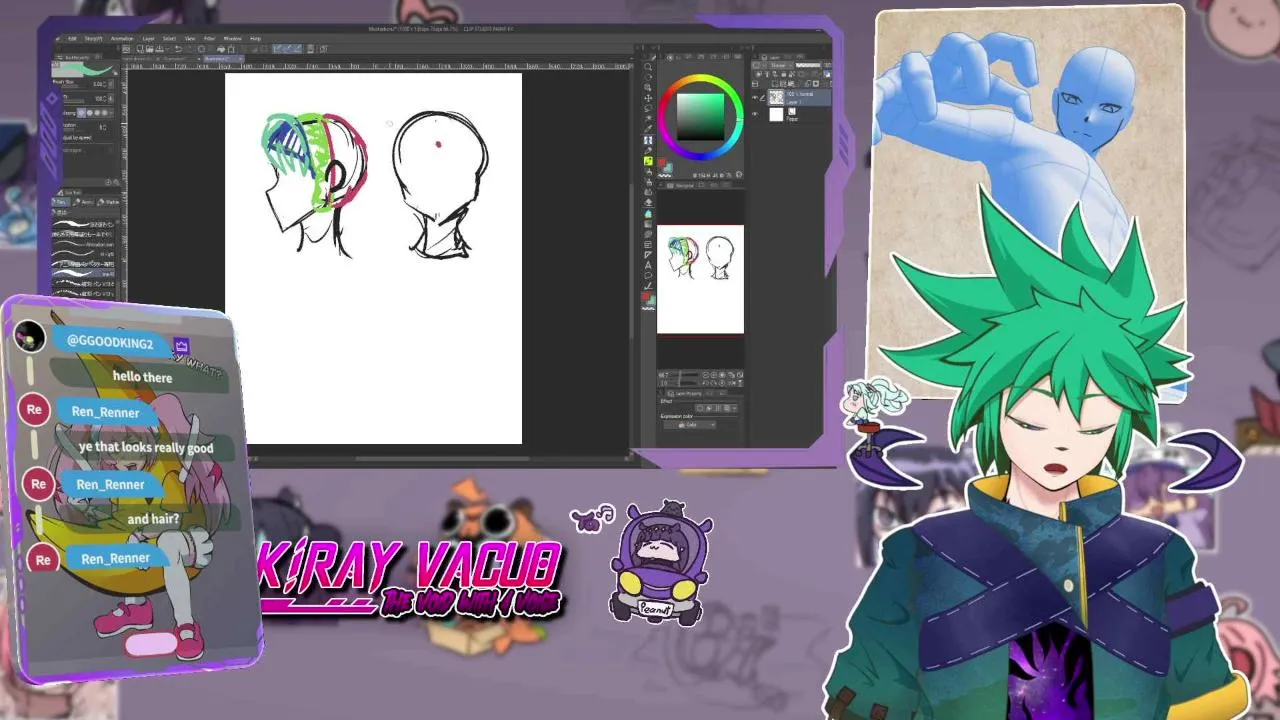
Task: Open the Expression color dropdown
Action: (690, 425)
